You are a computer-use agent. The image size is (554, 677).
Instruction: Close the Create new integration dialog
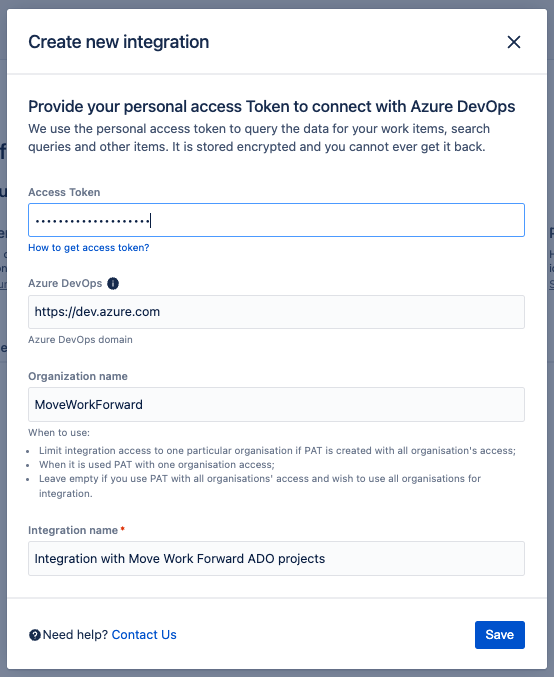(x=513, y=42)
